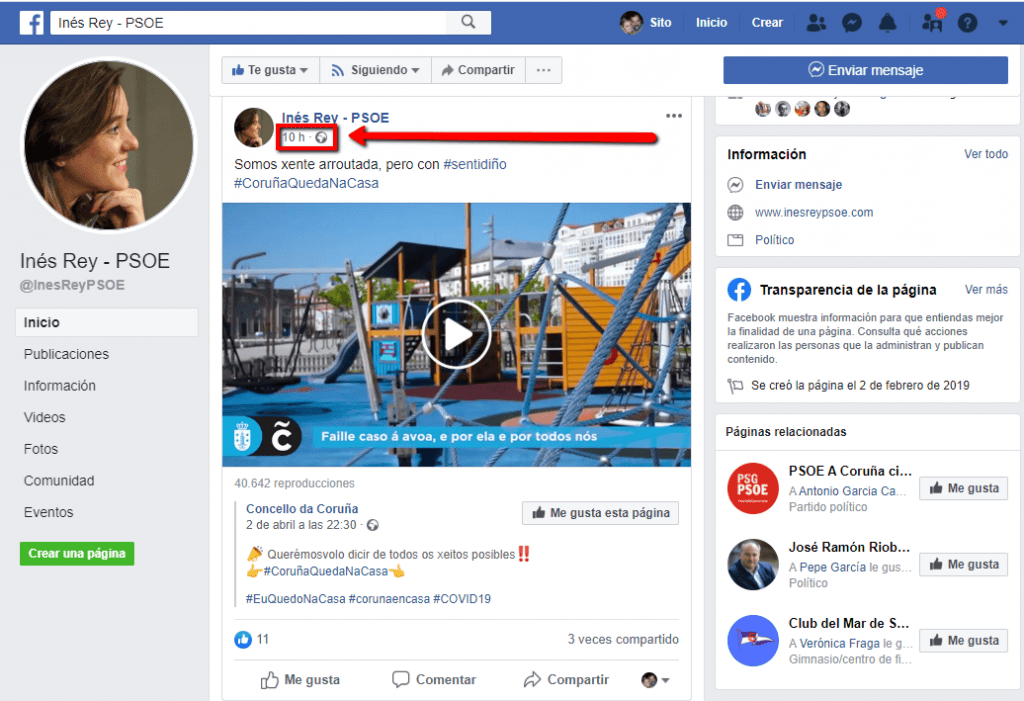
Task: Open Publicaciones in the sidebar
Action: [67, 354]
